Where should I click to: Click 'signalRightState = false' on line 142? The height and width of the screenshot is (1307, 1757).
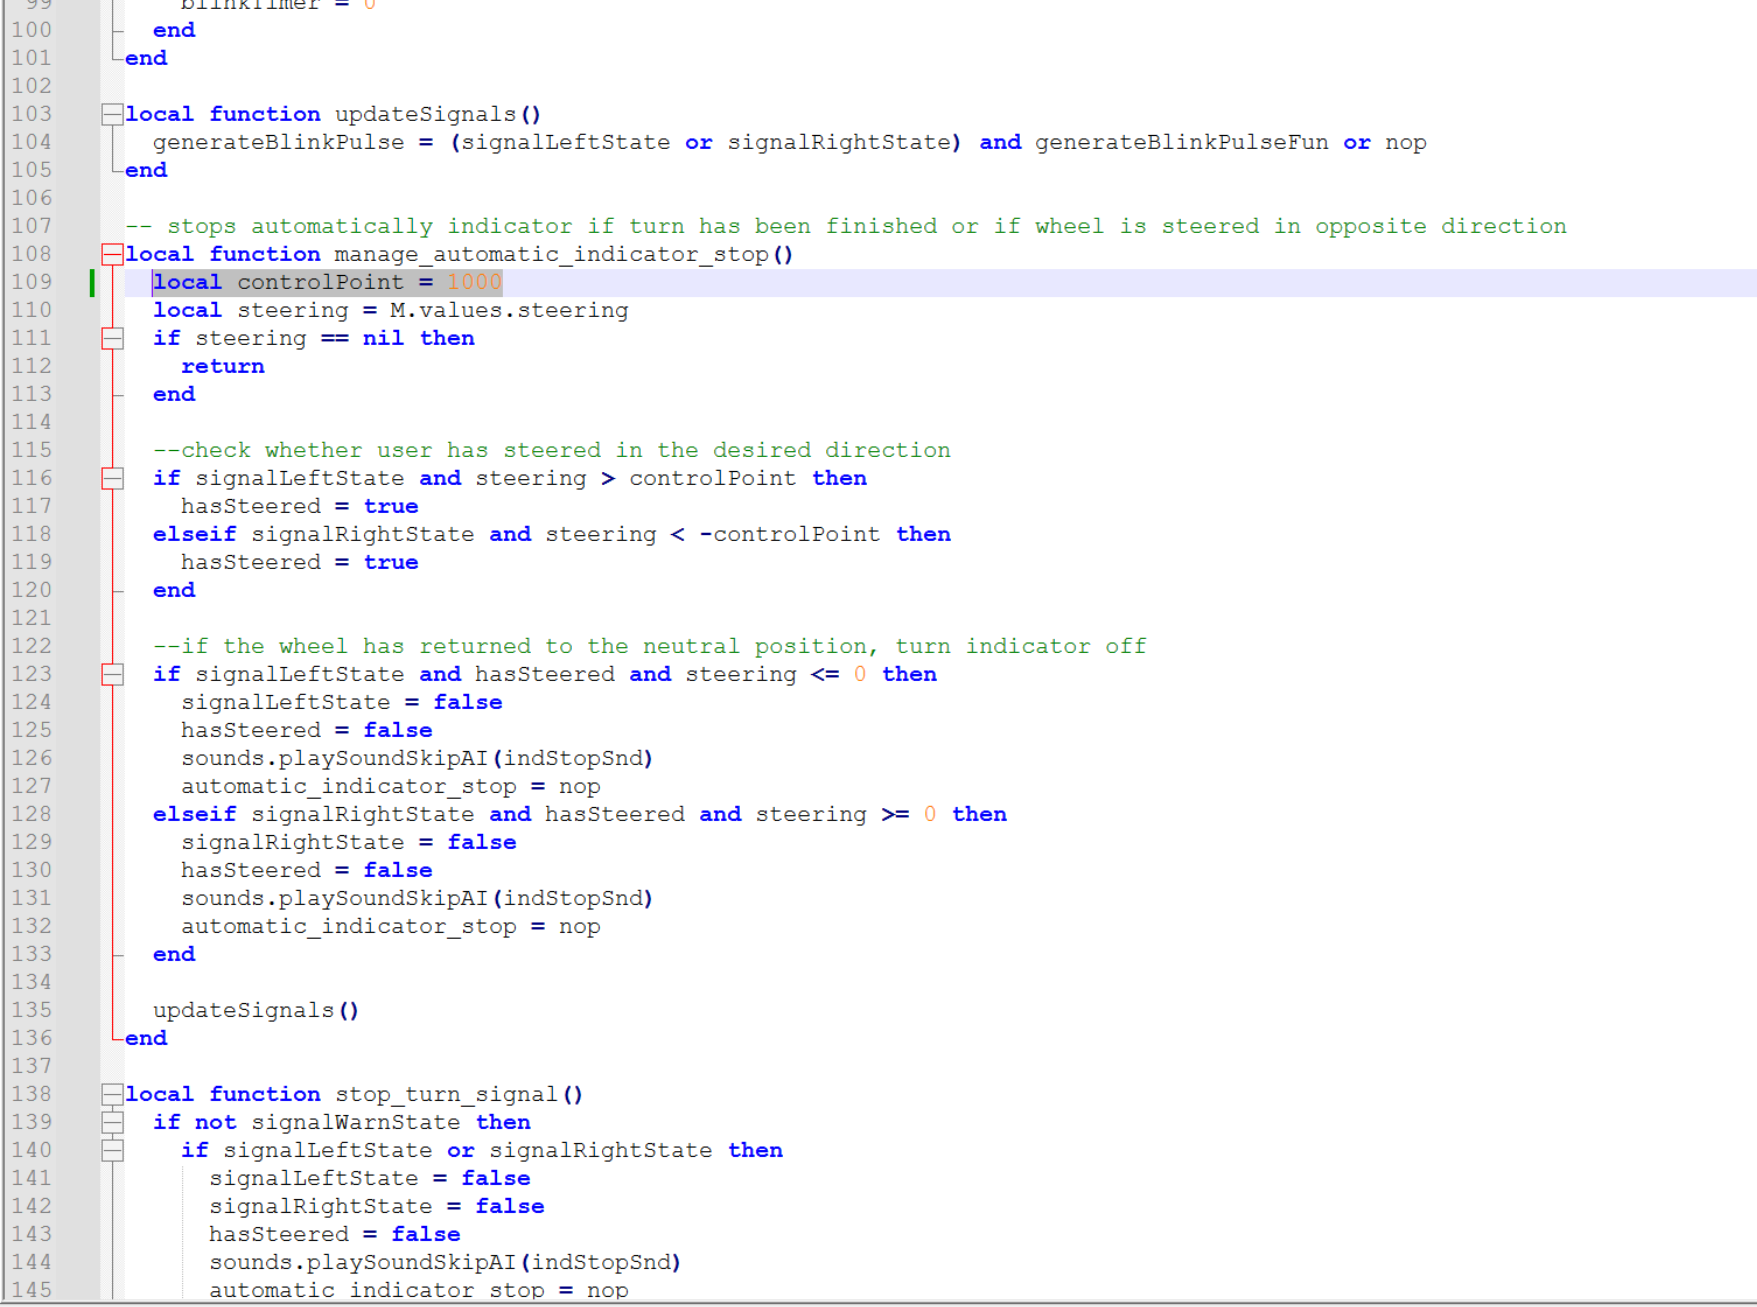pyautogui.click(x=377, y=1206)
